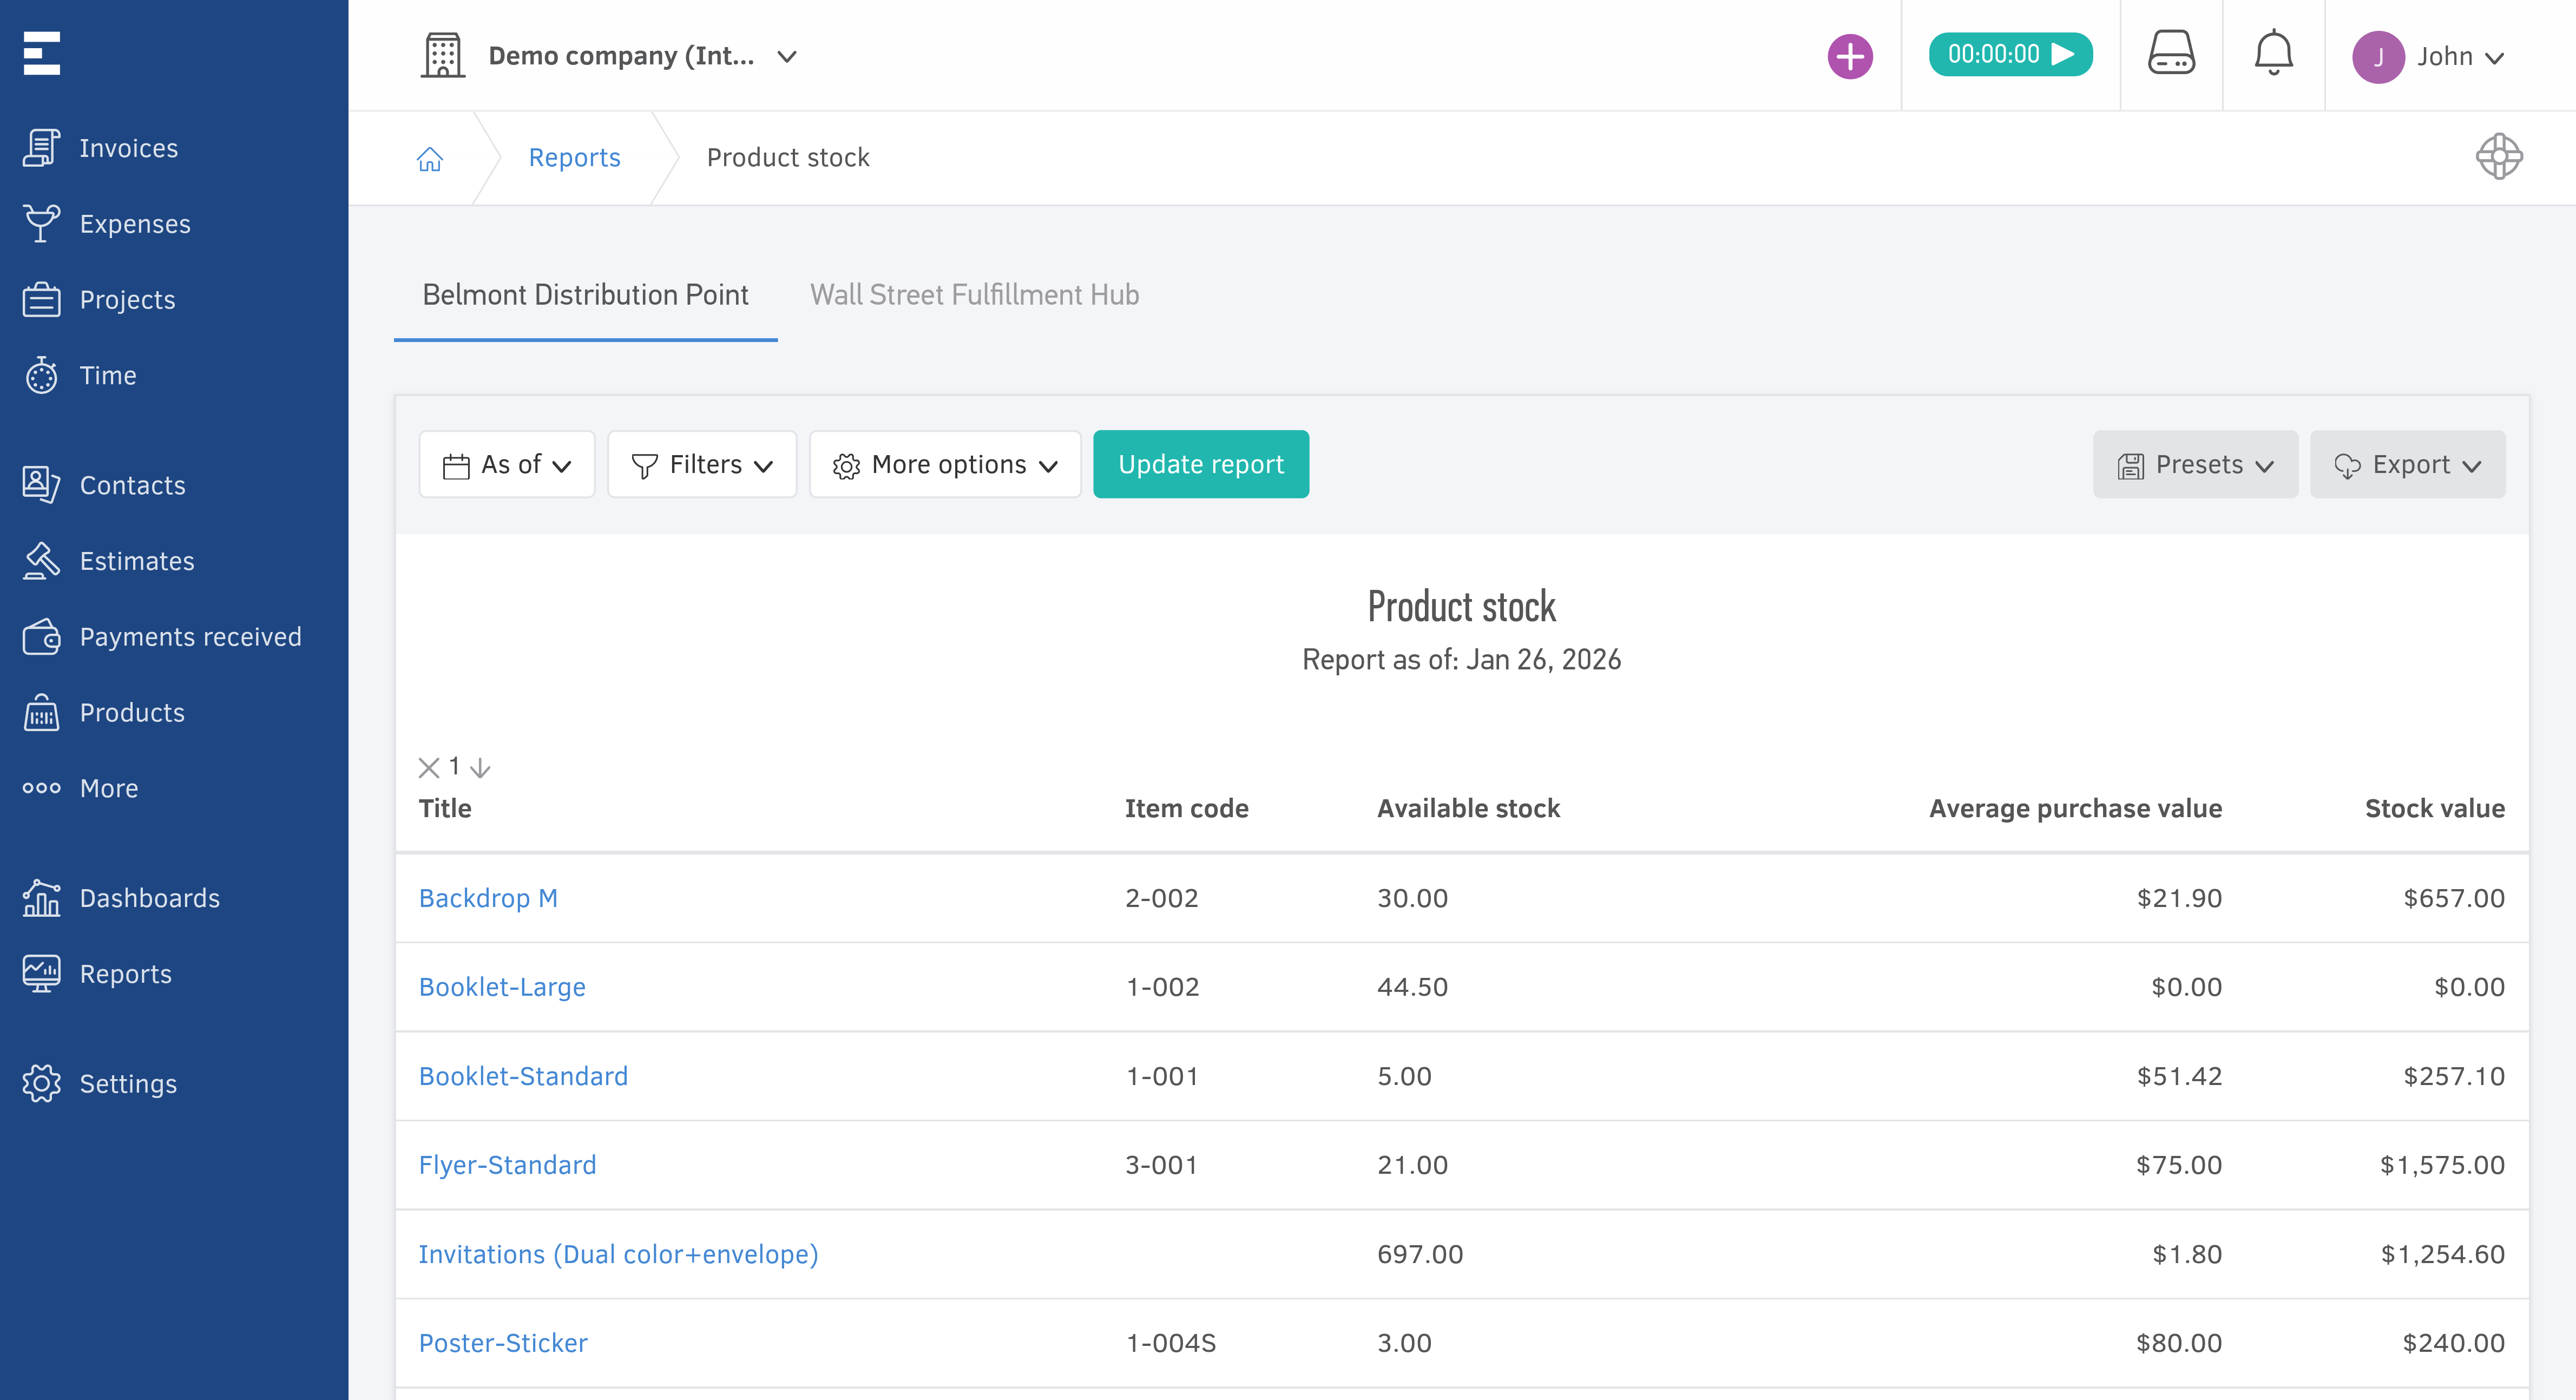
Task: Open Dashboards in the sidebar
Action: pos(149,898)
